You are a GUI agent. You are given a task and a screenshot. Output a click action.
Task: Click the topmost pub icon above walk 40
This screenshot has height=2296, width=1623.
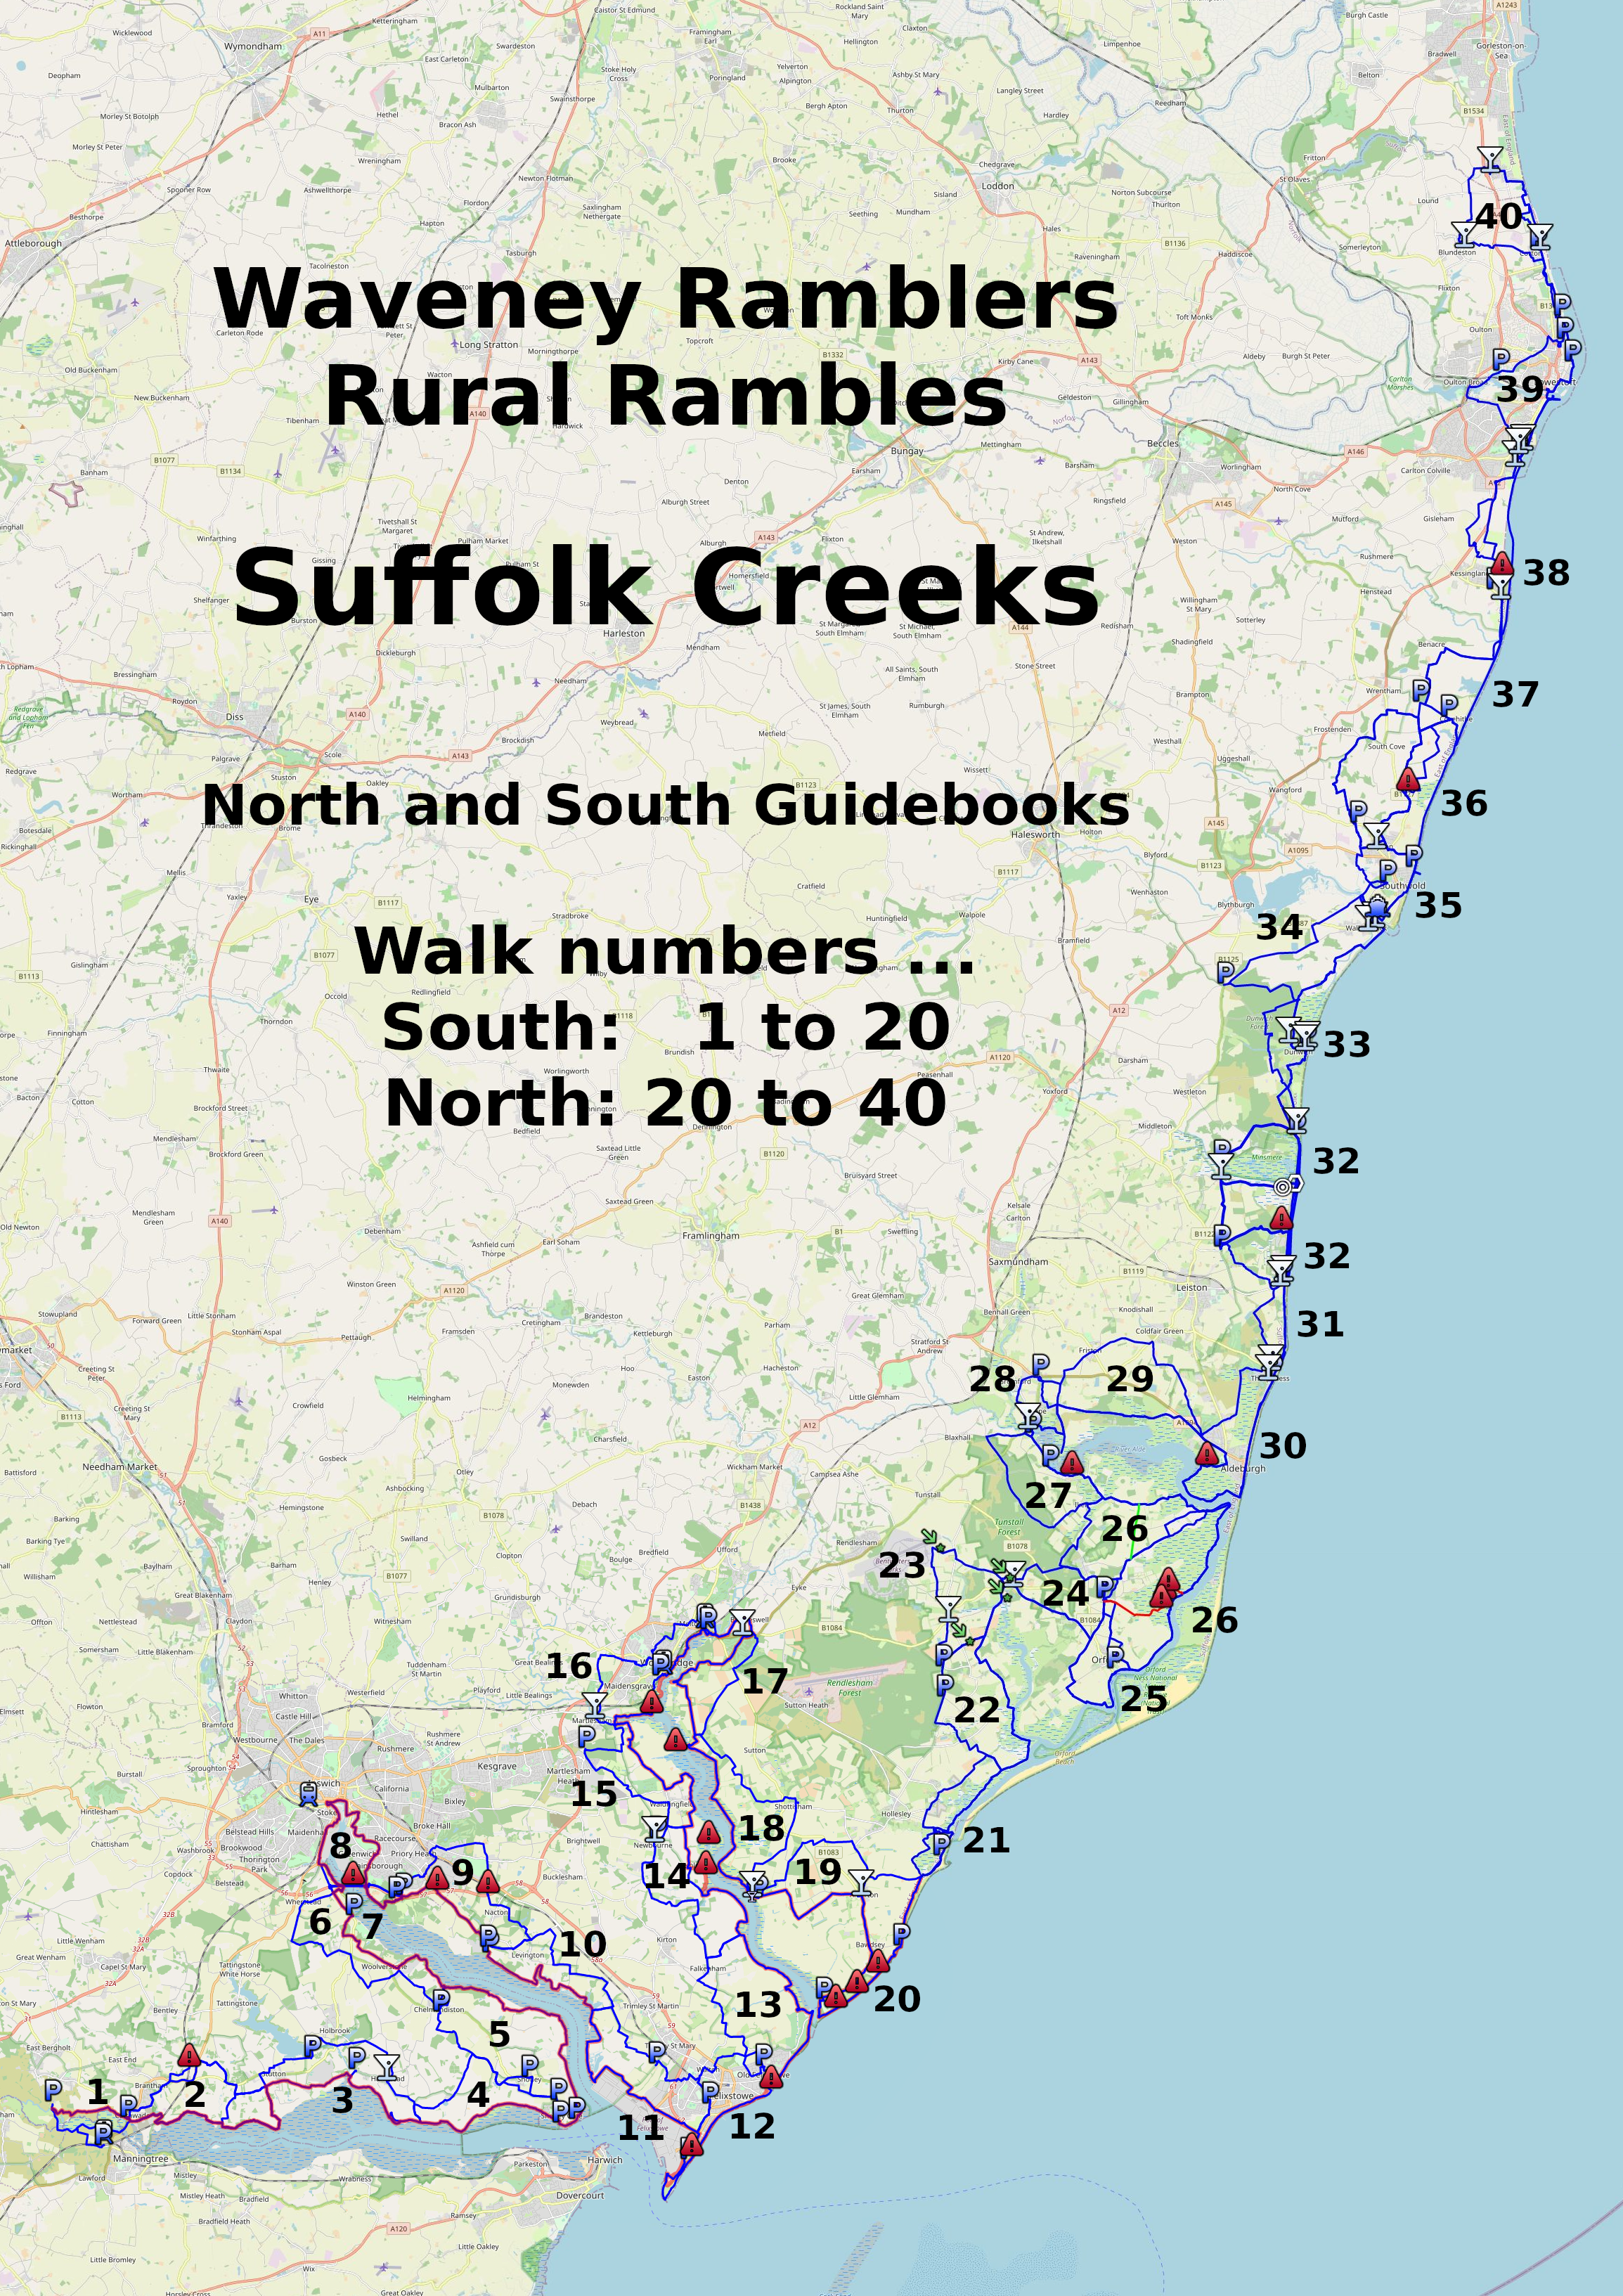click(x=1490, y=159)
